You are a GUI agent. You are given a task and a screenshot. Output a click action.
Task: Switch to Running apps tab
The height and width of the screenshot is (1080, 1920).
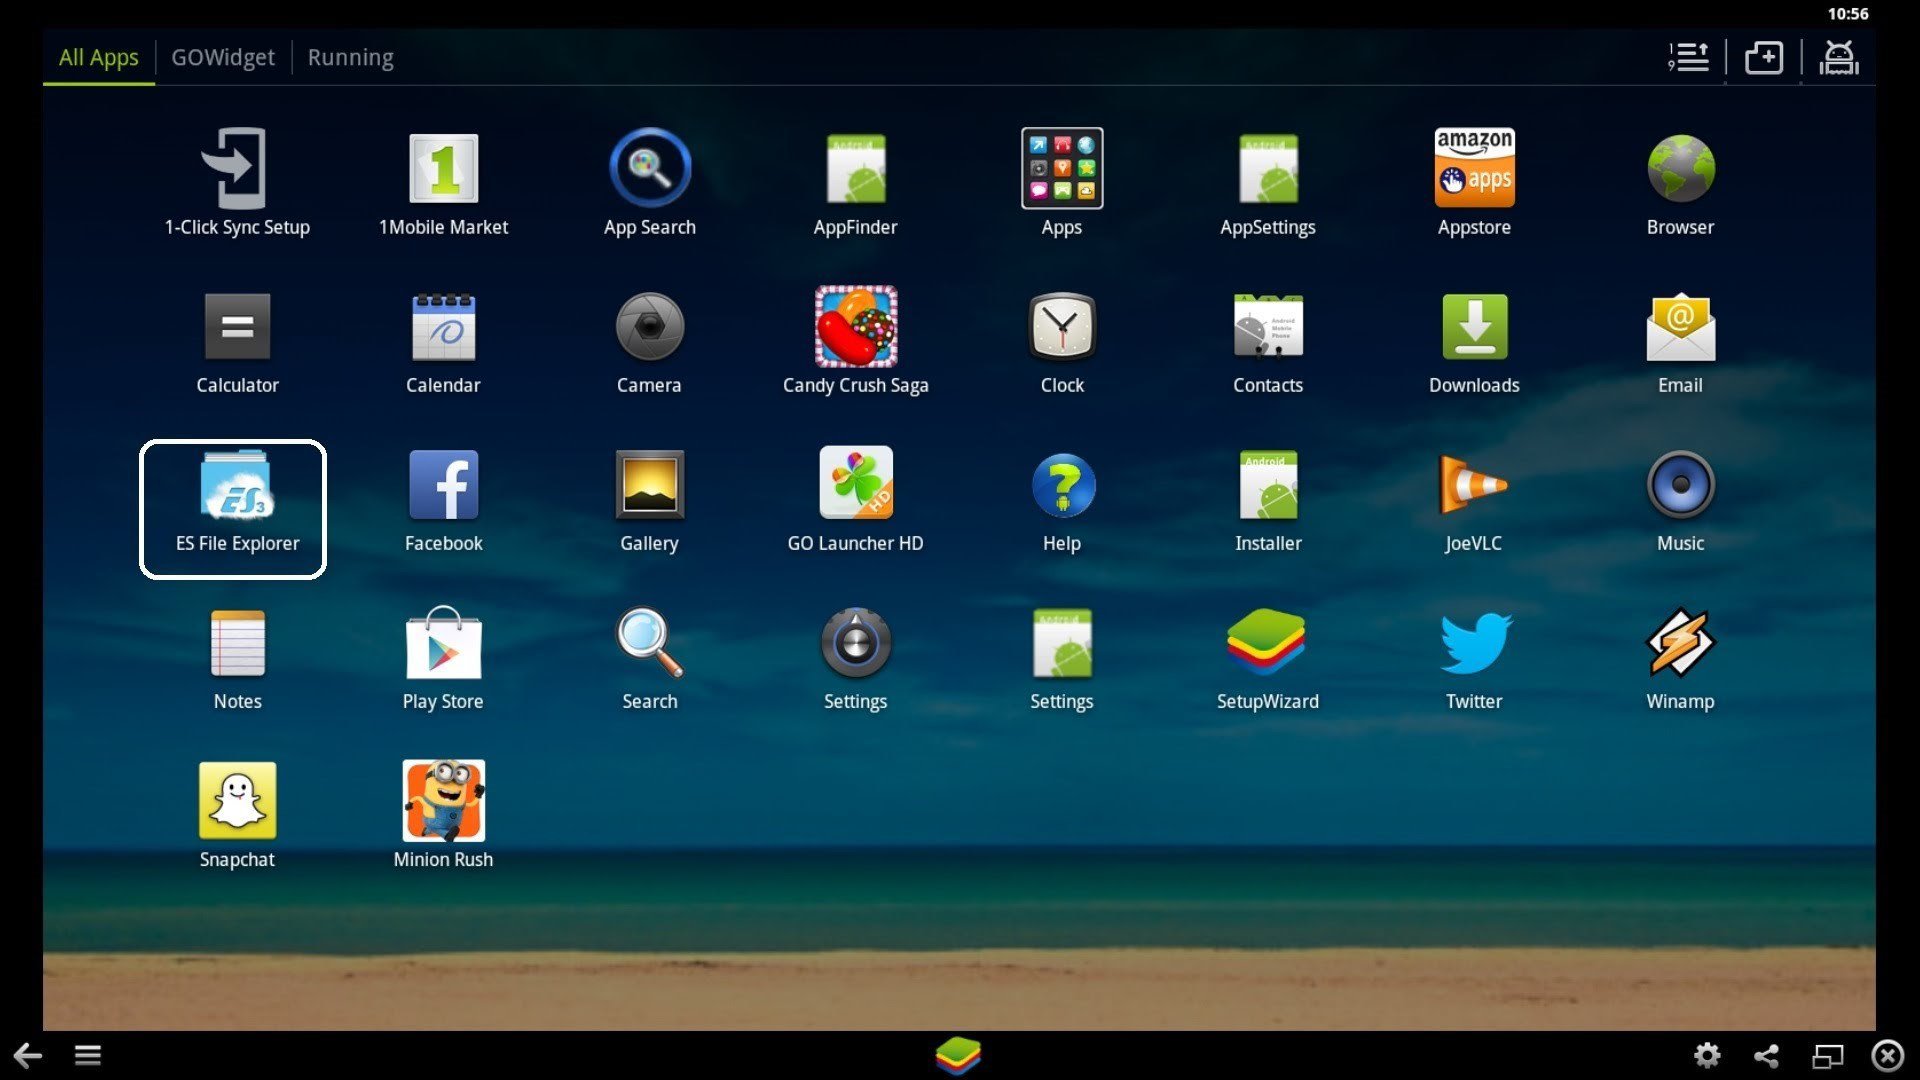[x=349, y=57]
